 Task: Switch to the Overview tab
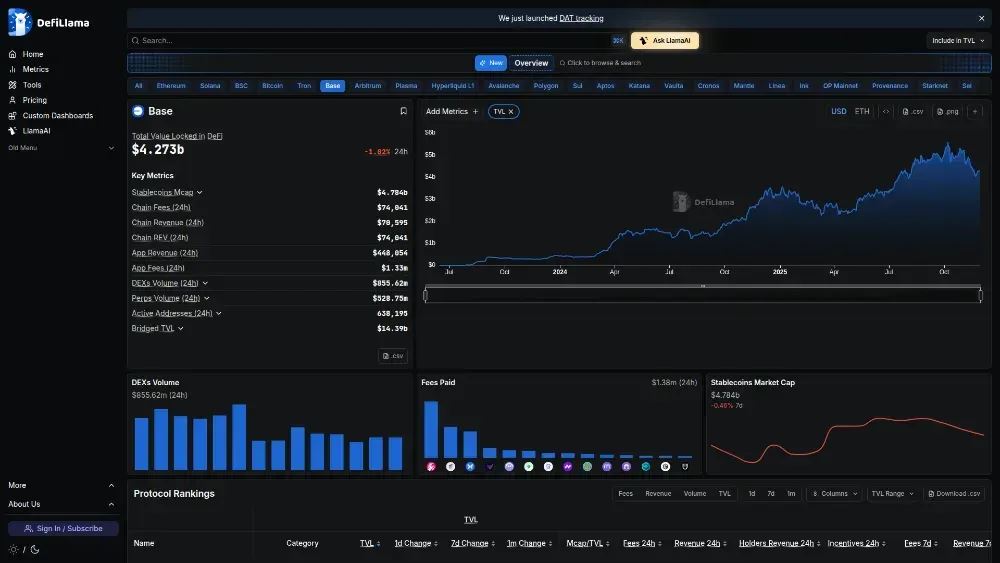tap(531, 62)
